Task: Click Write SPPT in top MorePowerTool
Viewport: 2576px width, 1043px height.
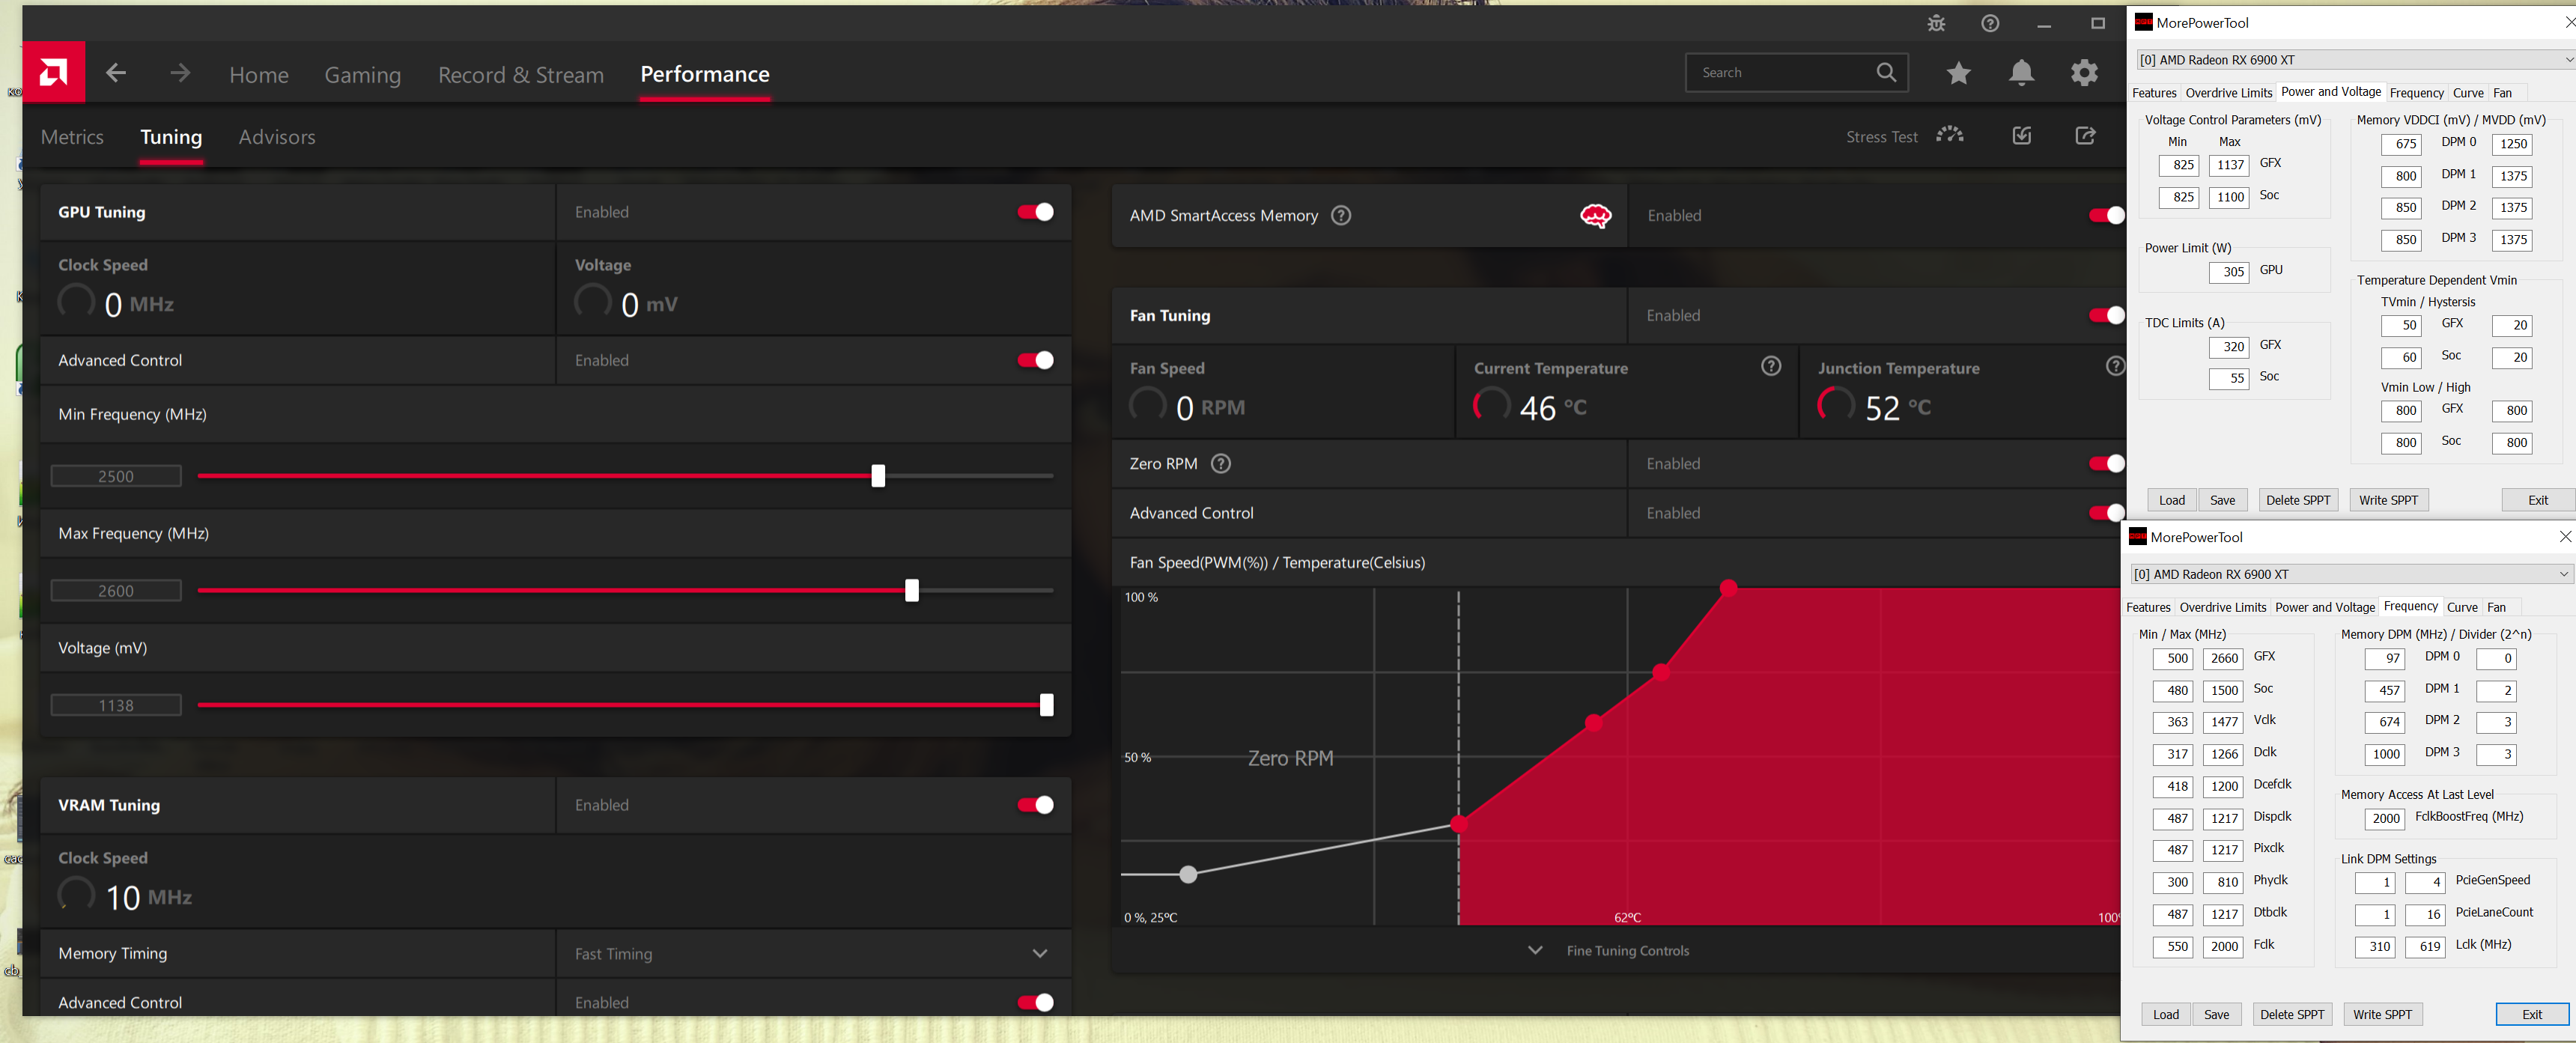Action: [x=2387, y=500]
